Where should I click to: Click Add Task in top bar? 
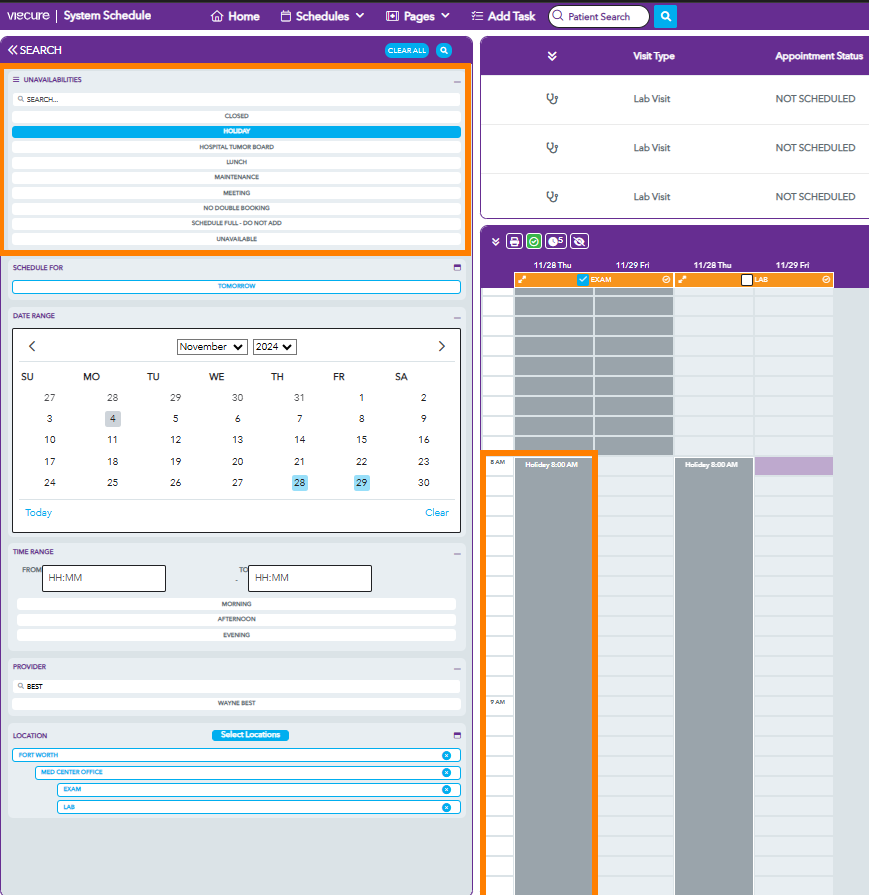tap(504, 17)
